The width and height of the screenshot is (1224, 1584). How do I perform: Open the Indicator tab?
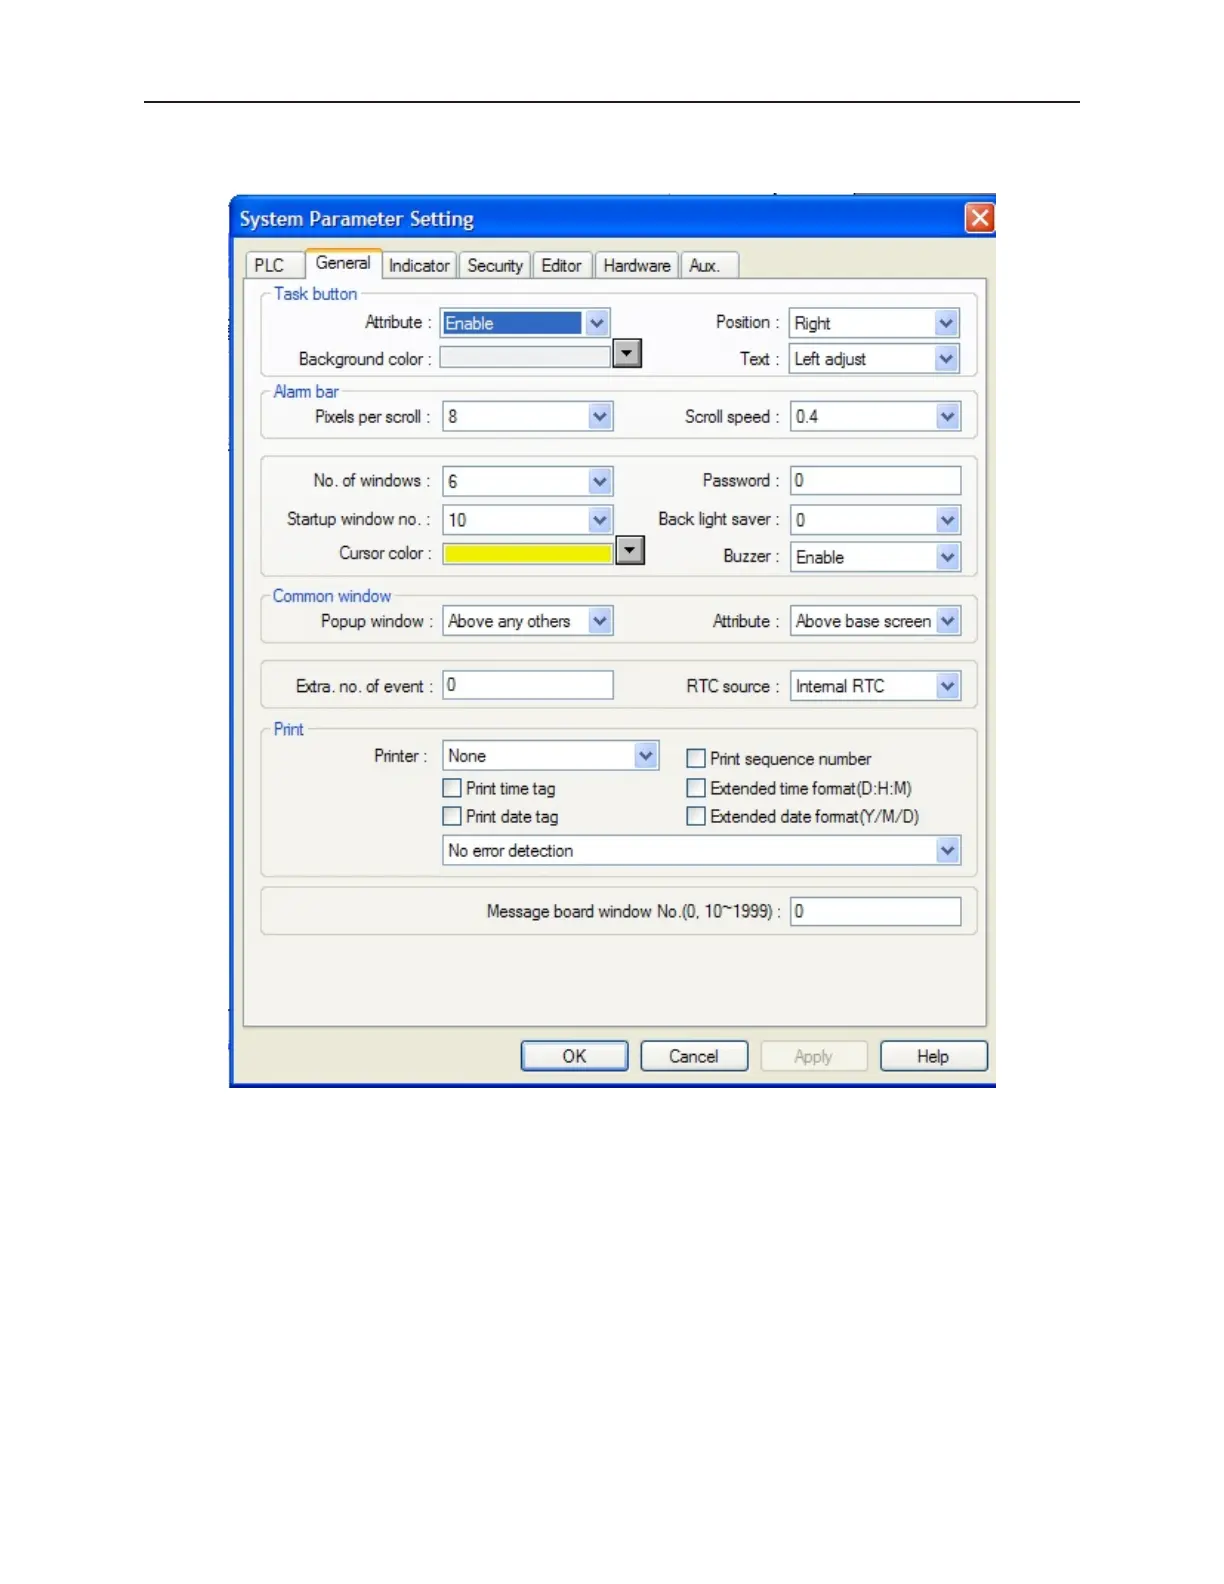click(419, 265)
